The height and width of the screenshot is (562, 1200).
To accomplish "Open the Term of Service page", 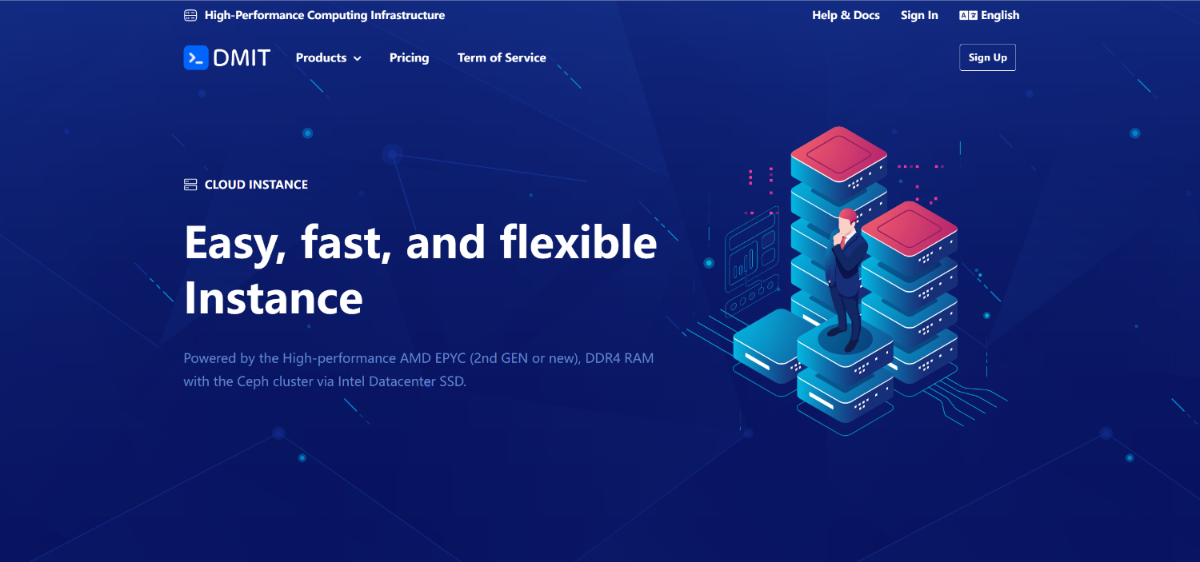I will (502, 58).
